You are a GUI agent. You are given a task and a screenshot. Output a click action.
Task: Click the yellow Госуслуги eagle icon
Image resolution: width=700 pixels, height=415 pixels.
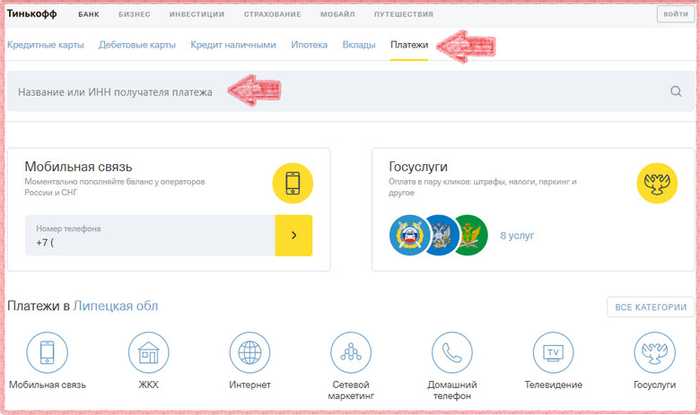point(657,183)
